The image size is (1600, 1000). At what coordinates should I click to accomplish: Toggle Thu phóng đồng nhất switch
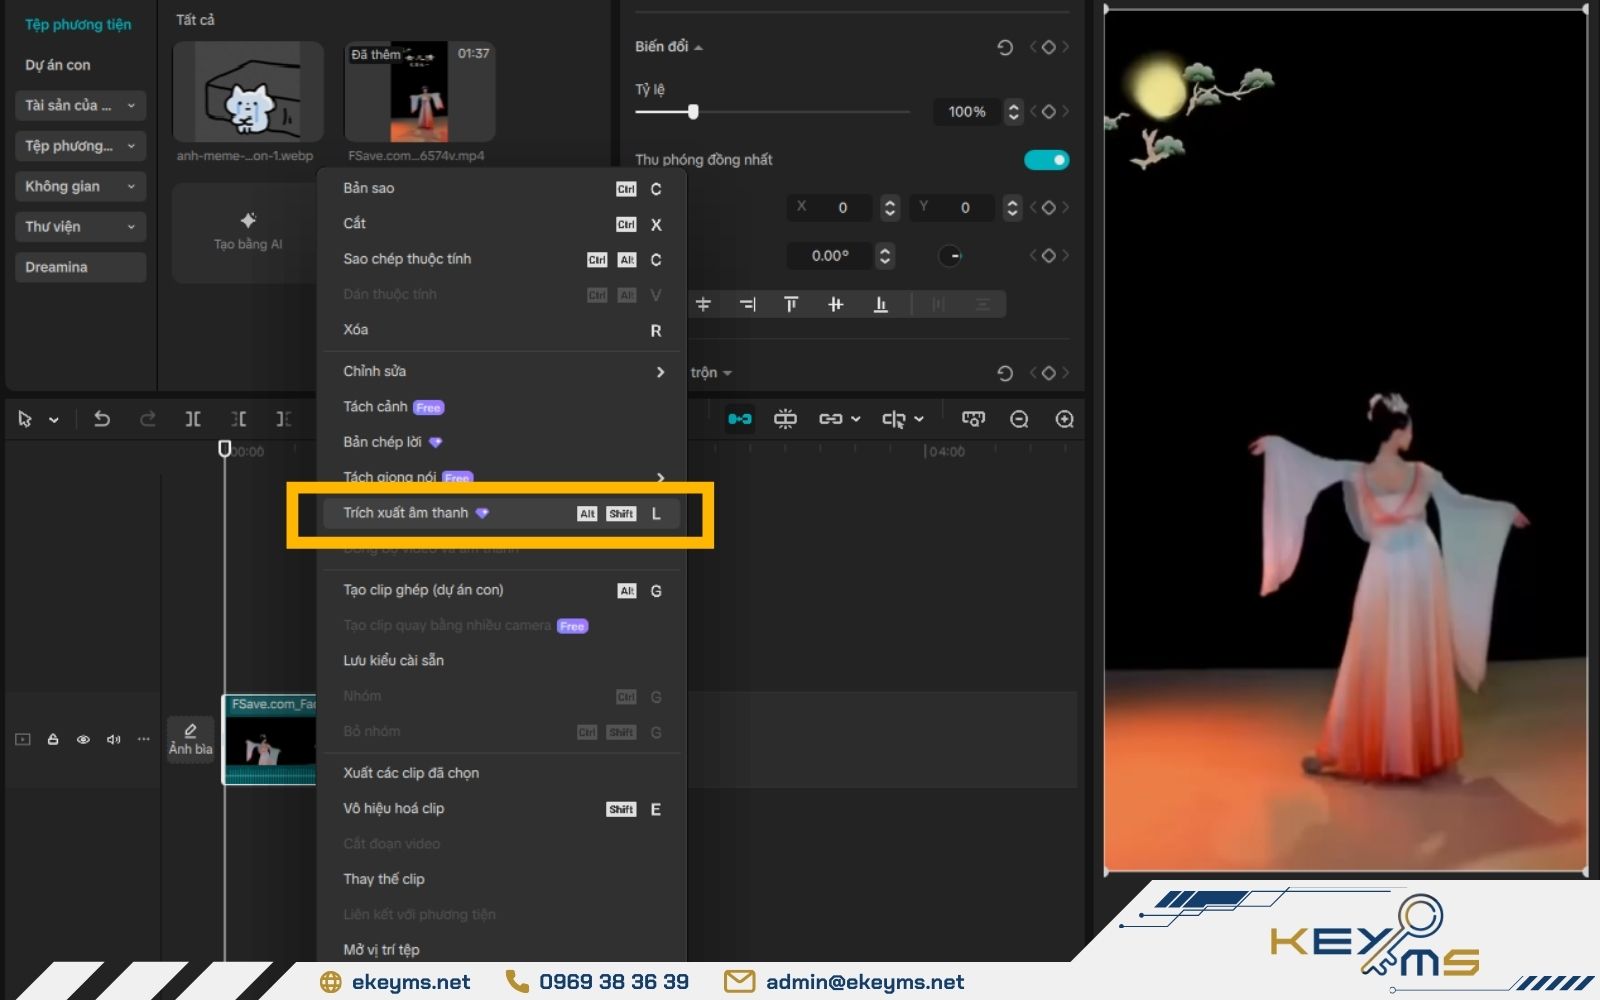click(1046, 160)
